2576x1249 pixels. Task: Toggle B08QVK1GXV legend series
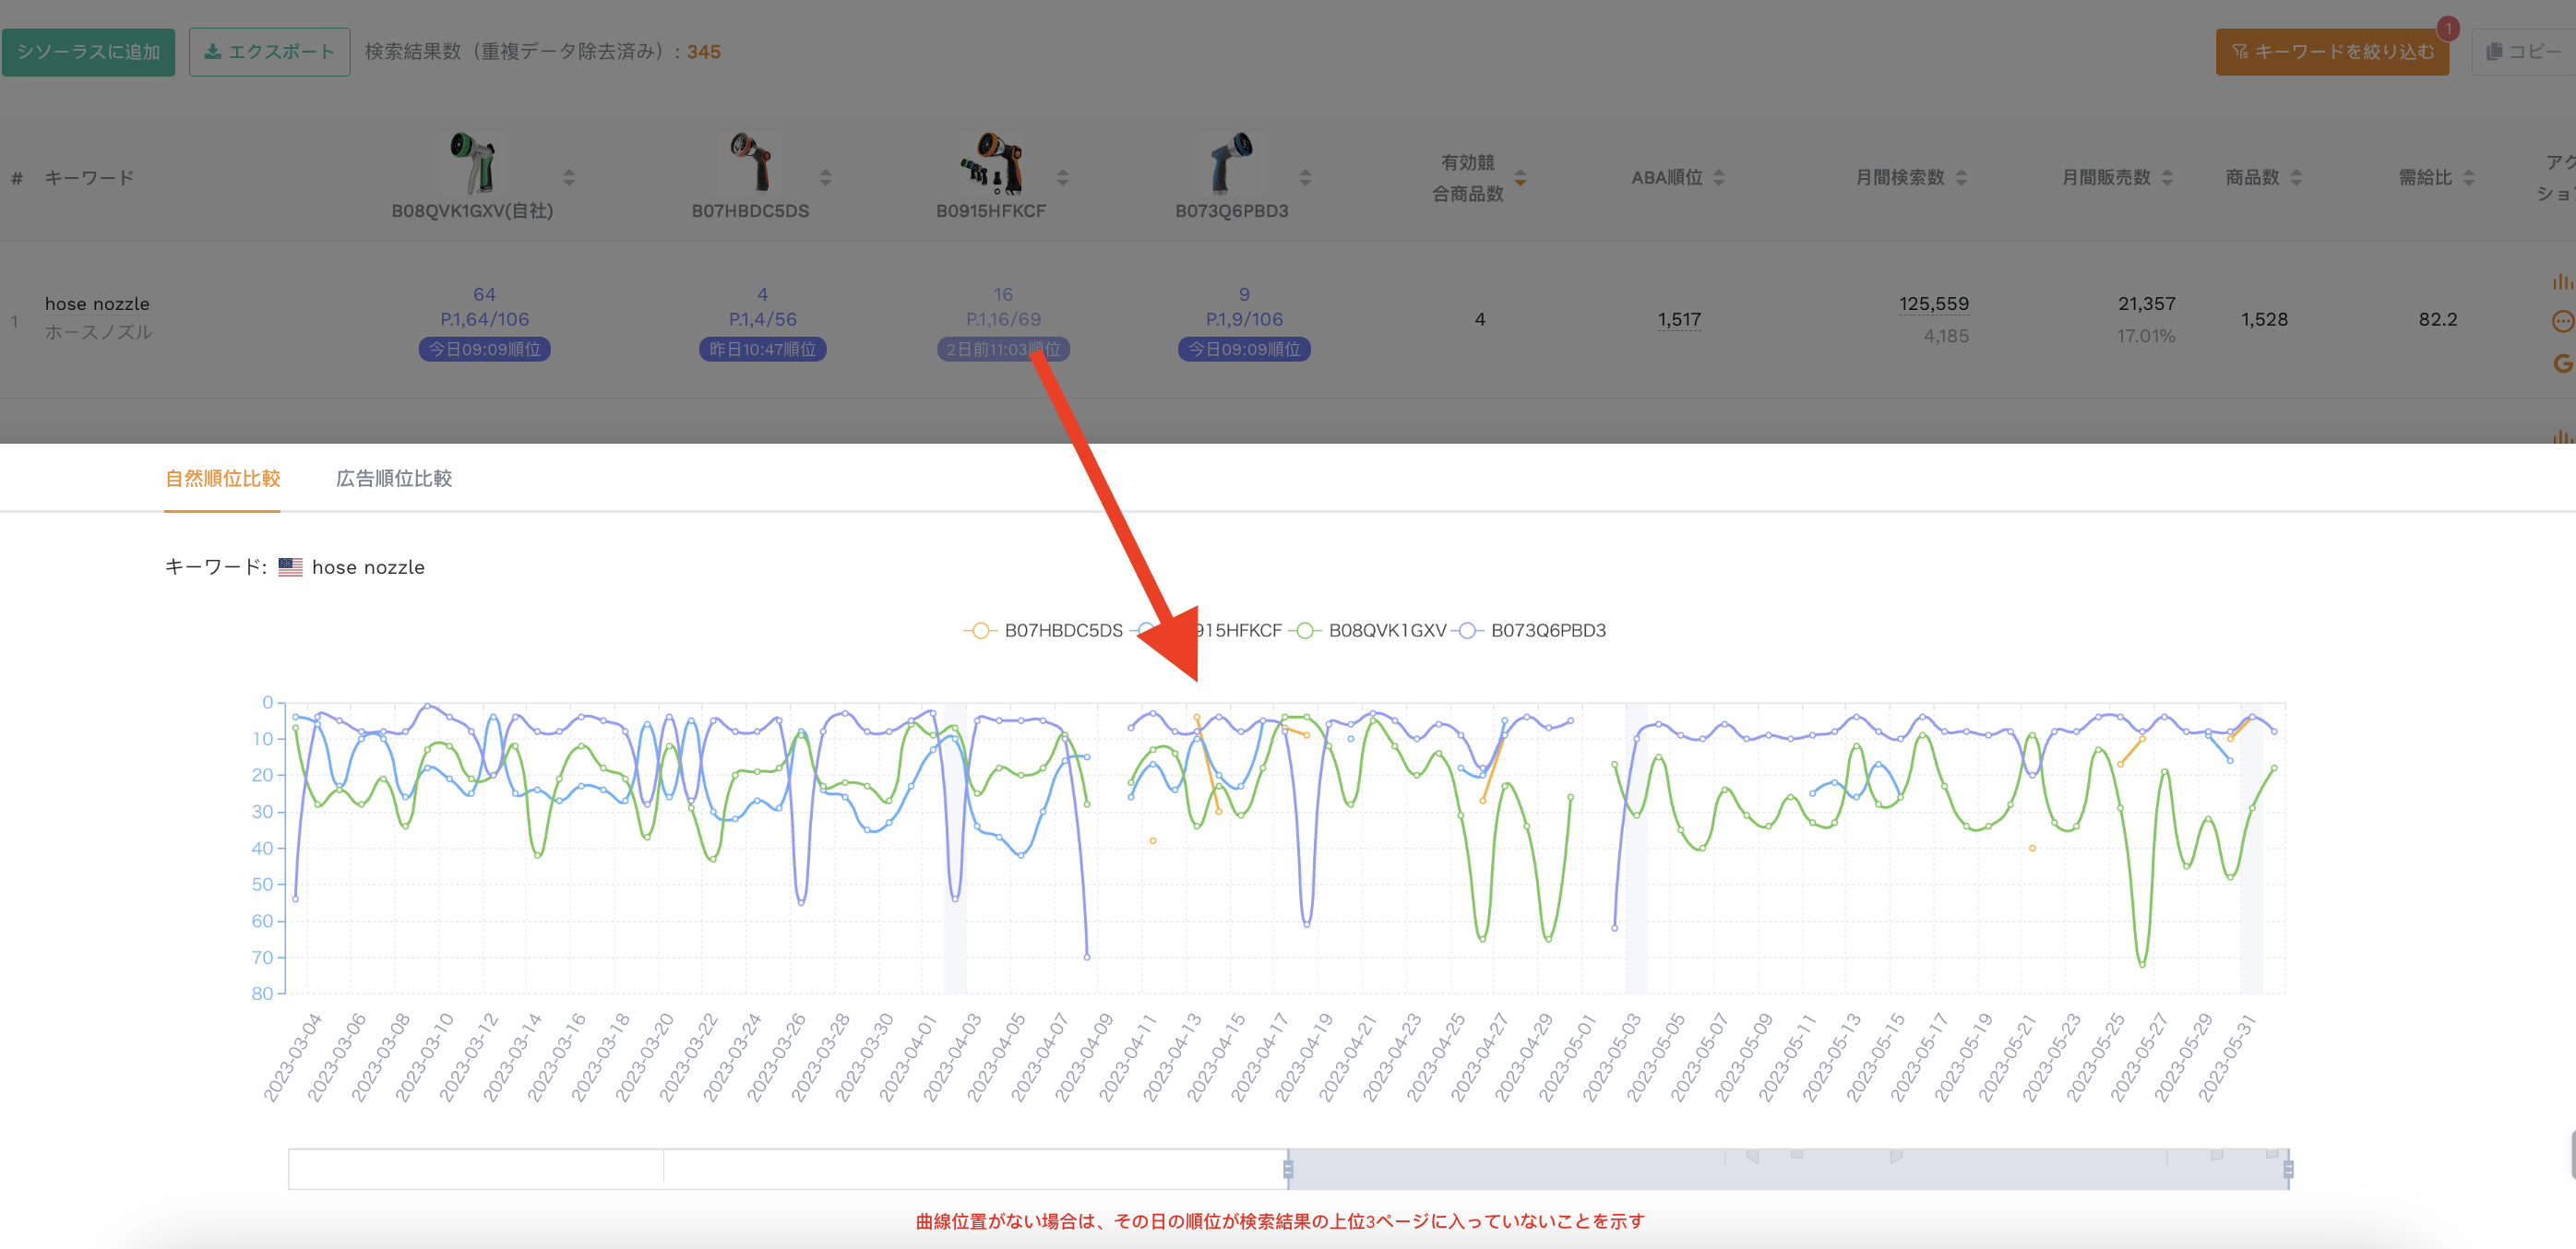pyautogui.click(x=1367, y=631)
